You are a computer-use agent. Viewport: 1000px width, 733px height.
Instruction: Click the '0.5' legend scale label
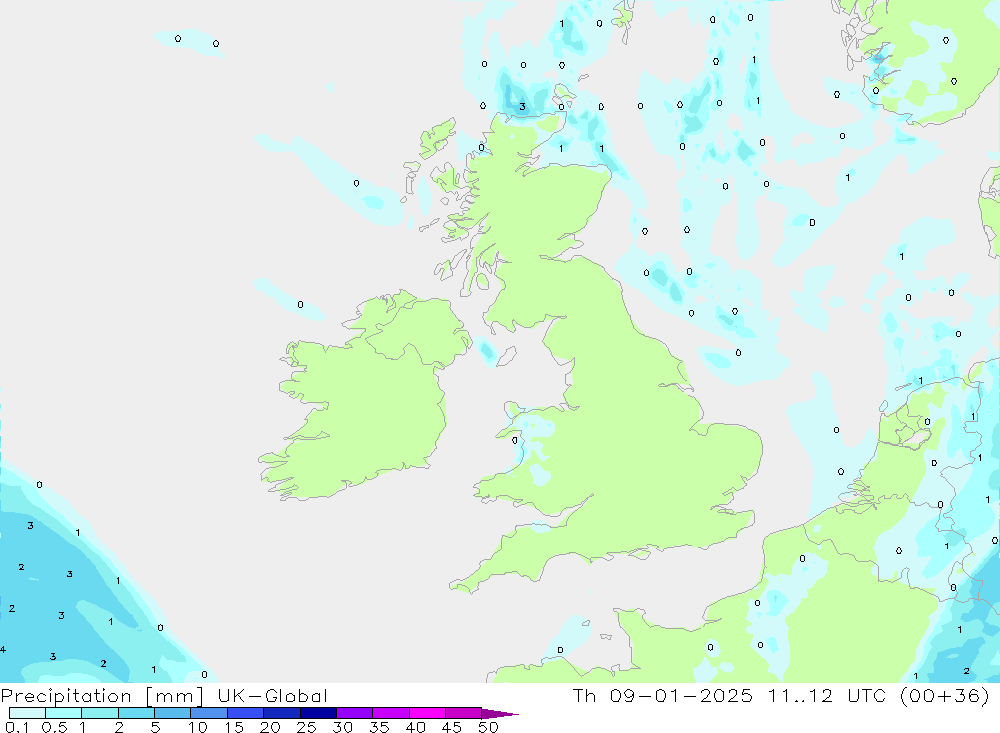point(54,727)
